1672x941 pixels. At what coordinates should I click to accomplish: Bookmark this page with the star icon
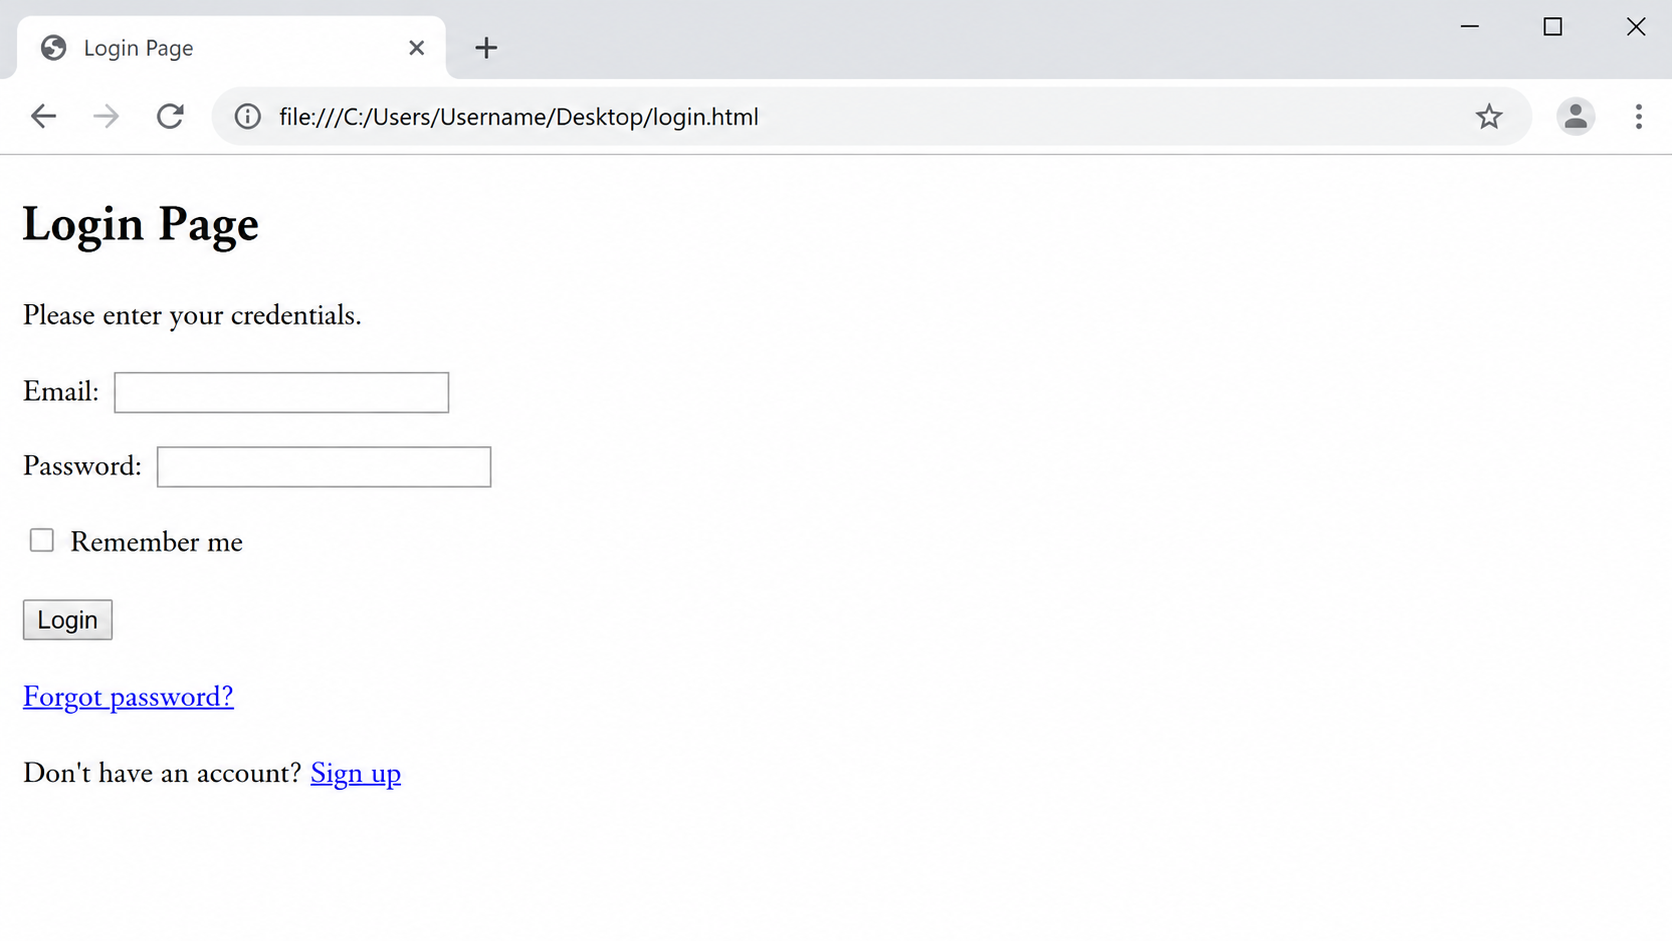(1489, 116)
